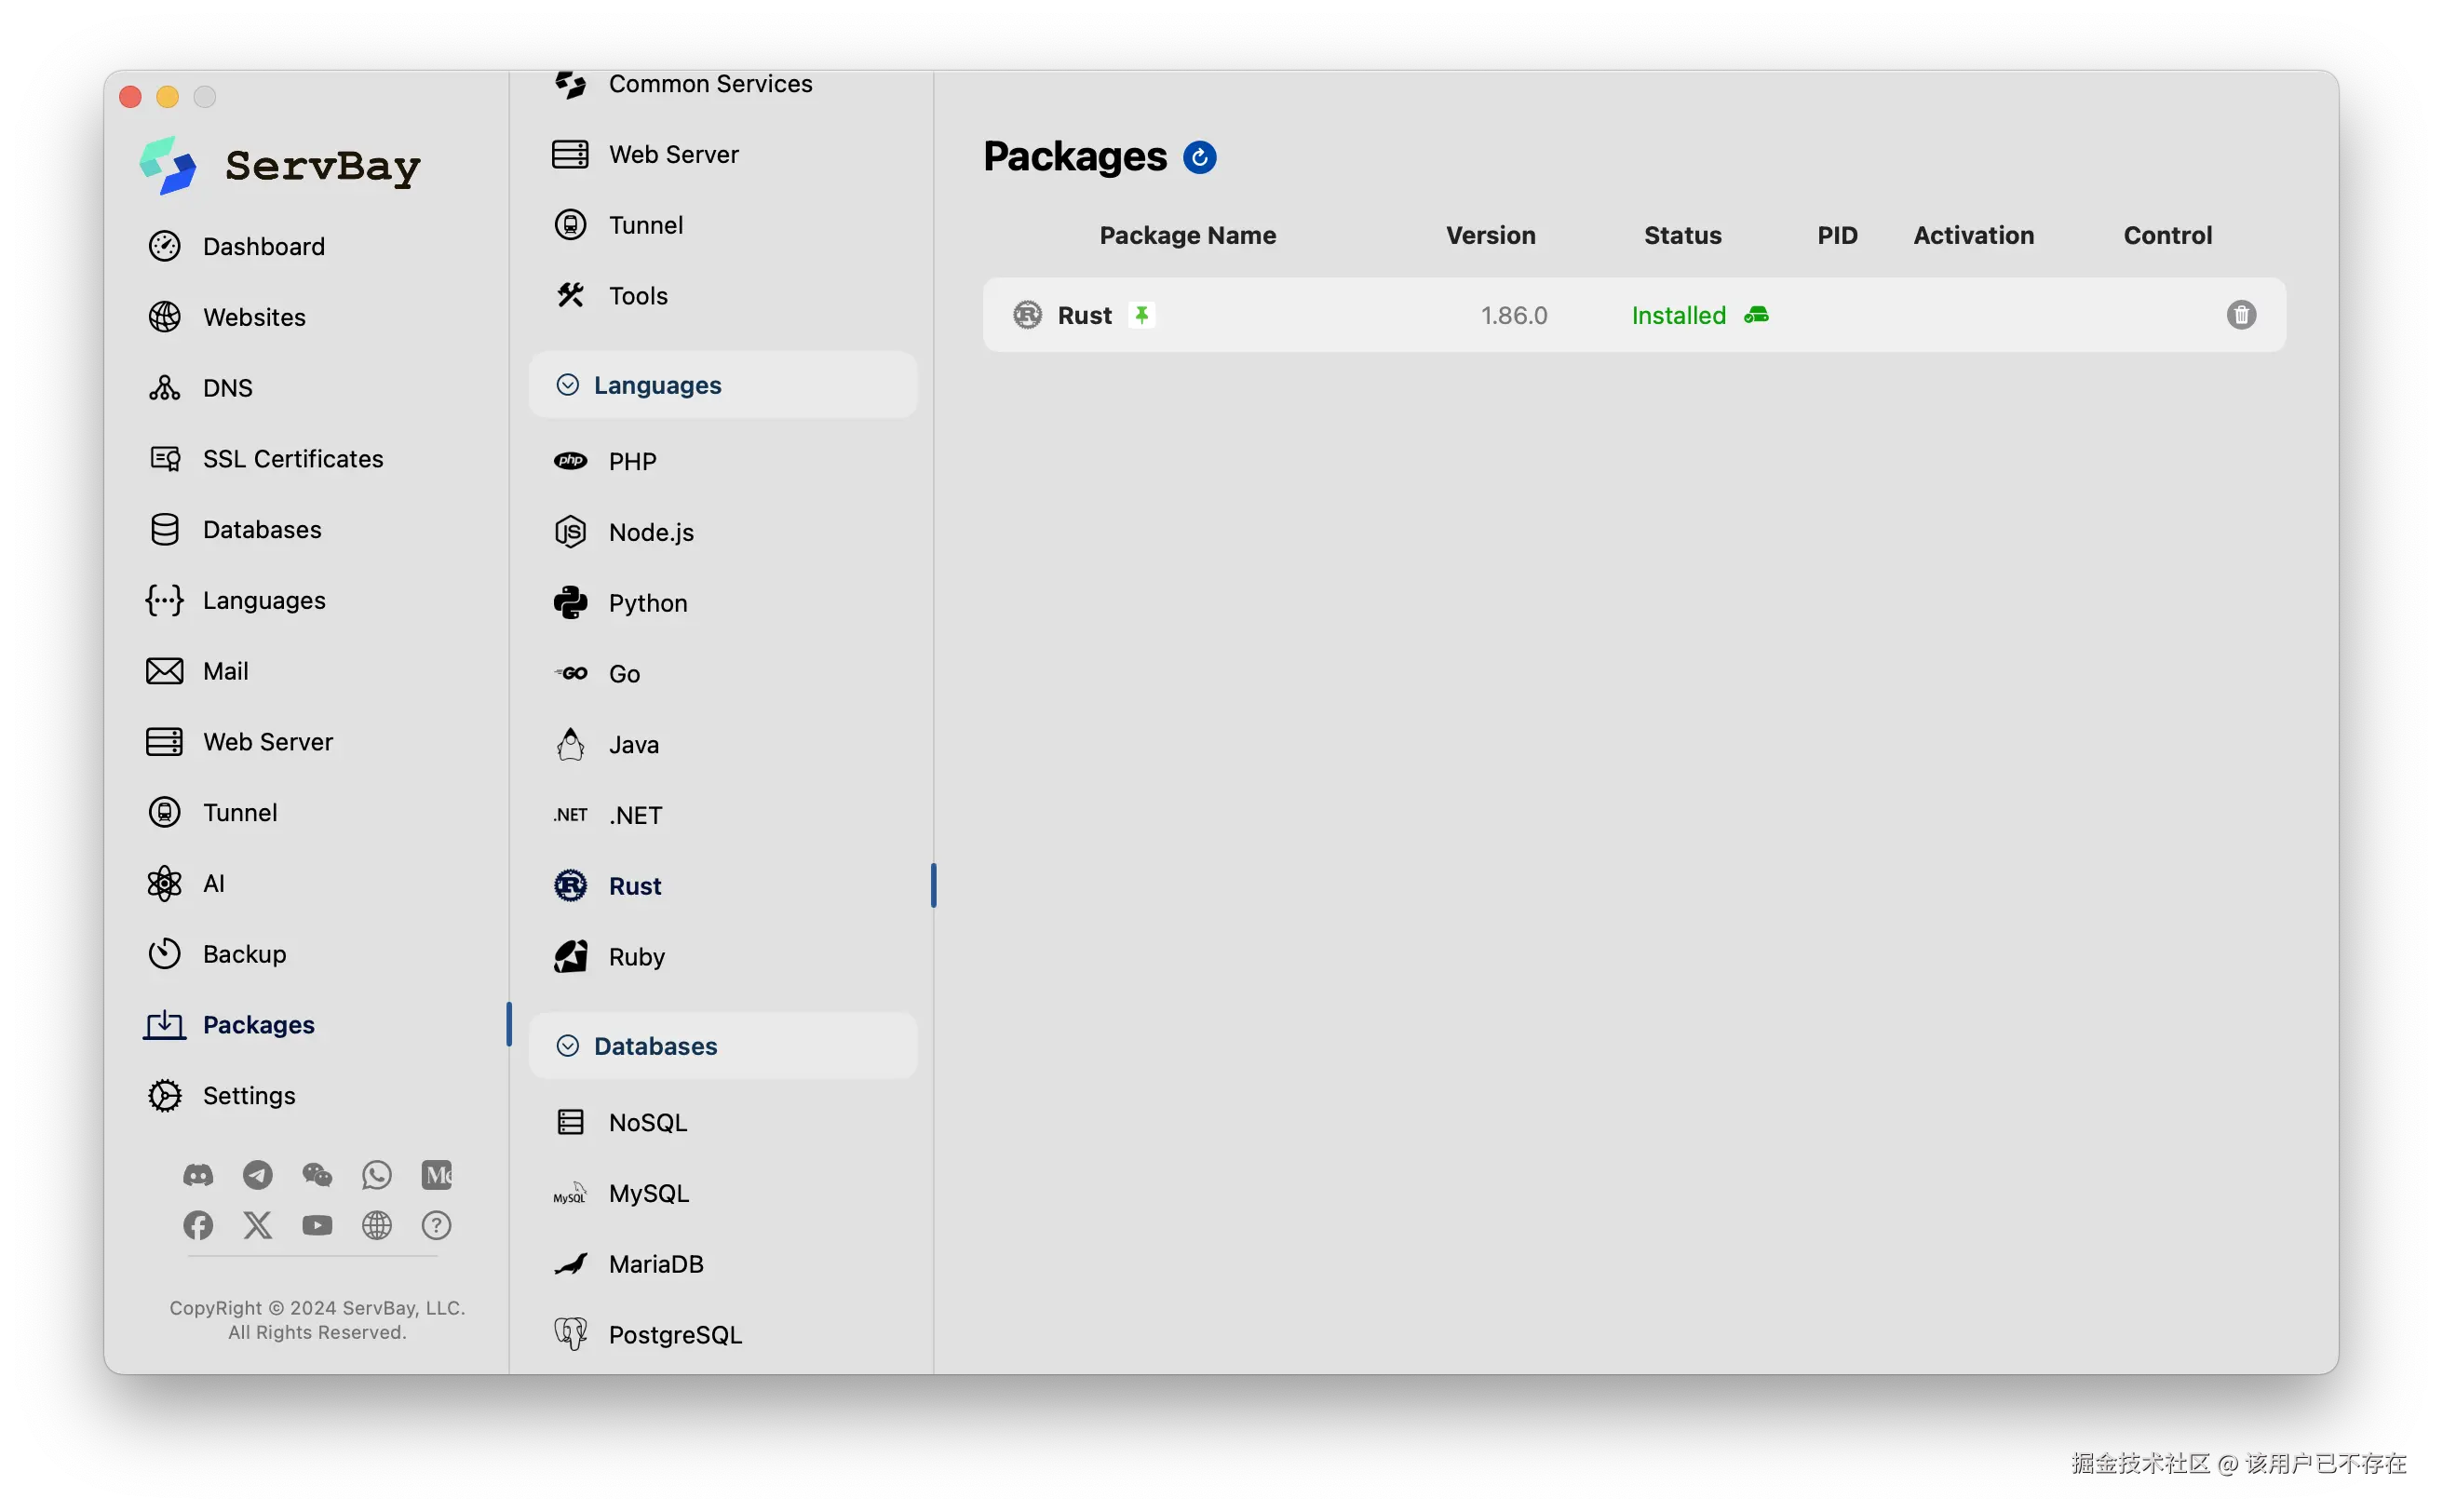Screen dimensions: 2443x1512
Task: Open Settings in left sidebar
Action: pyautogui.click(x=248, y=1096)
